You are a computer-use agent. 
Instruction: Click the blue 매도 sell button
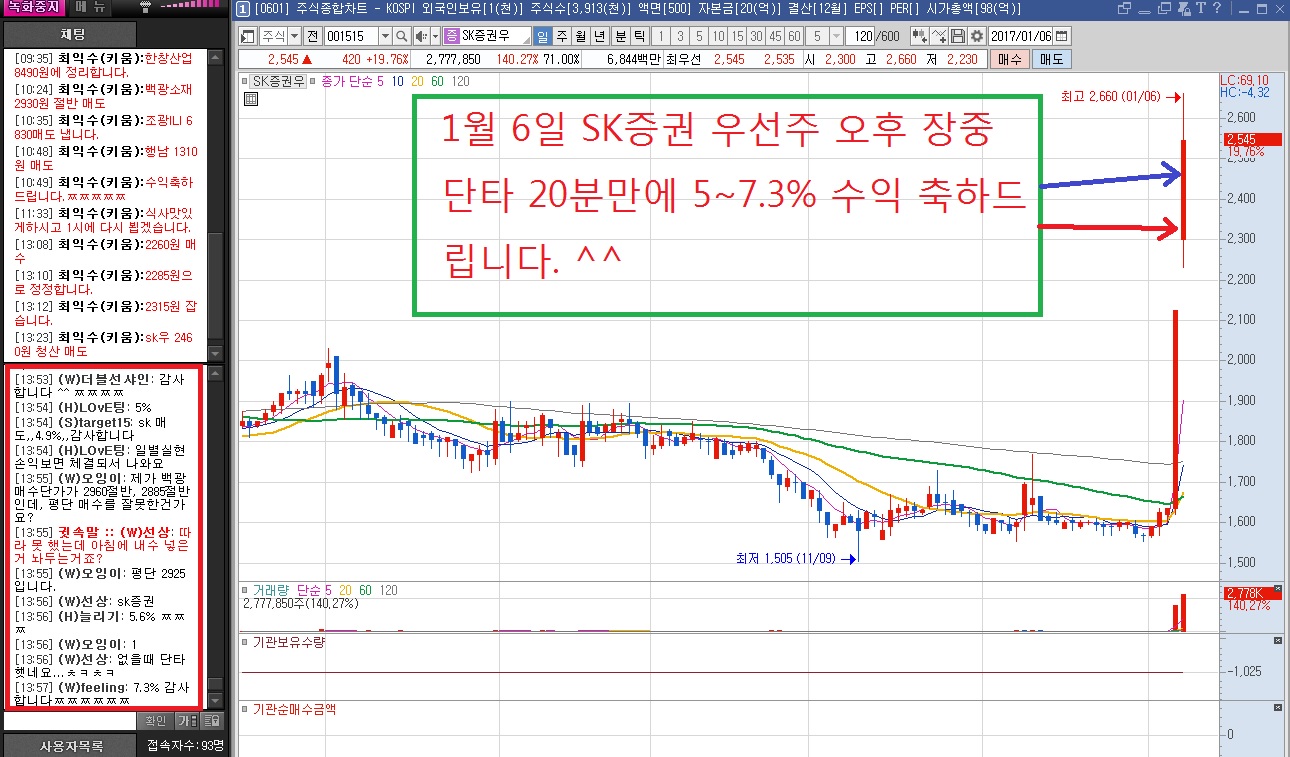[x=1052, y=59]
